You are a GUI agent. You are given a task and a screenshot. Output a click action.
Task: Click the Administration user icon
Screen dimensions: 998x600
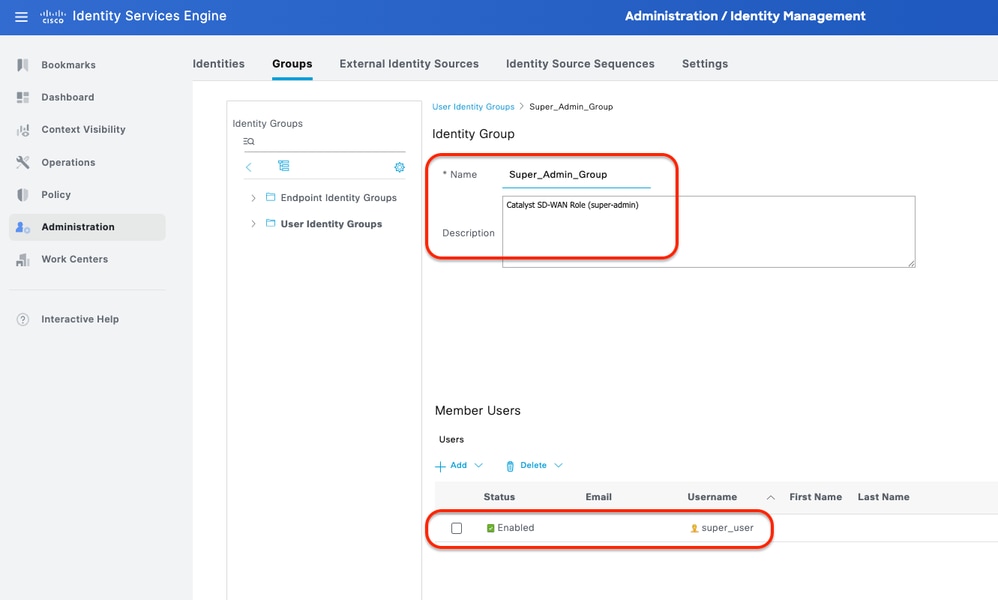pyautogui.click(x=23, y=227)
